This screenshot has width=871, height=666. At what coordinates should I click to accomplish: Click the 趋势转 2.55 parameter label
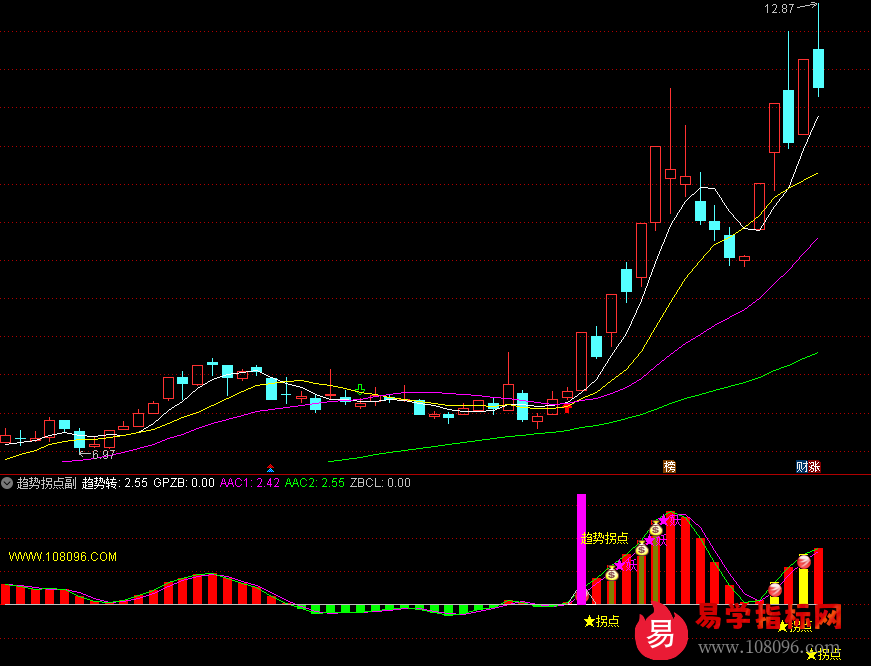(x=114, y=483)
